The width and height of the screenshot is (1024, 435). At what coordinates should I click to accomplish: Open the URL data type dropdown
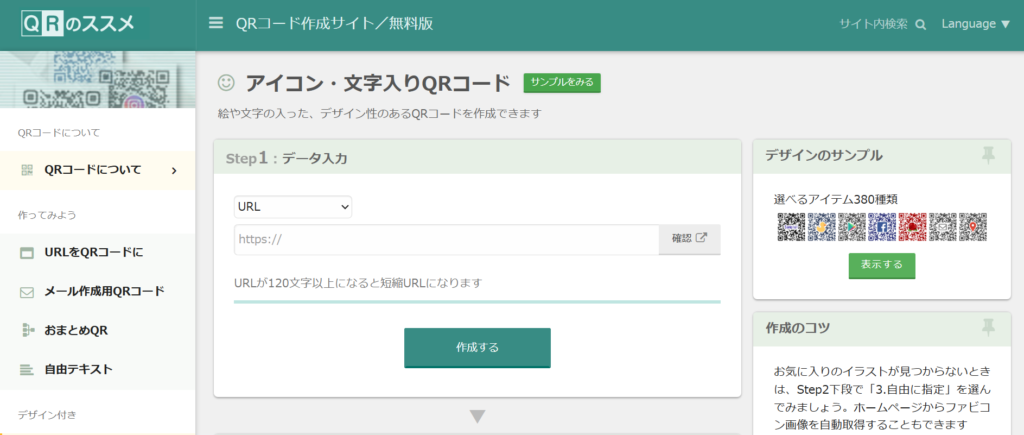click(293, 207)
